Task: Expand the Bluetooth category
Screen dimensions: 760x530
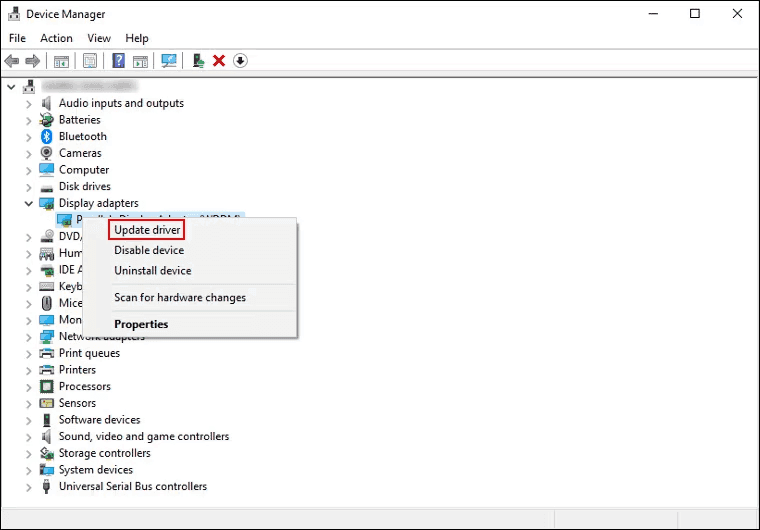Action: [29, 137]
